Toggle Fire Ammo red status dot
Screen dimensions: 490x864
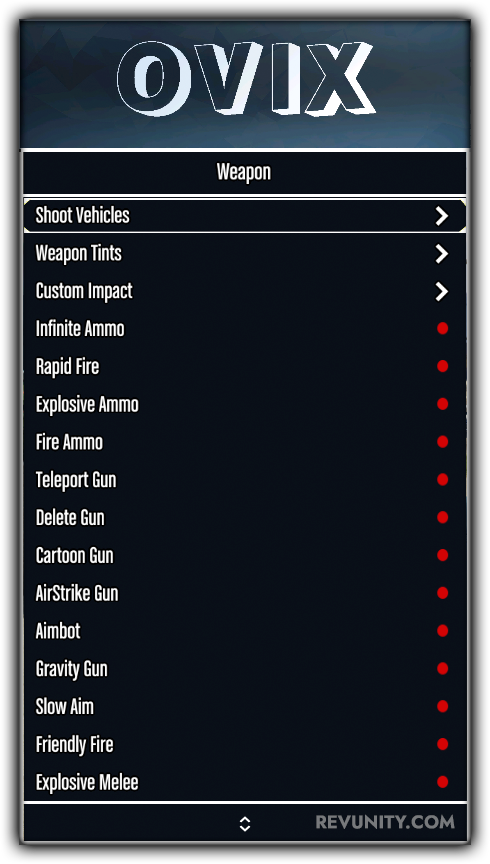pos(442,441)
